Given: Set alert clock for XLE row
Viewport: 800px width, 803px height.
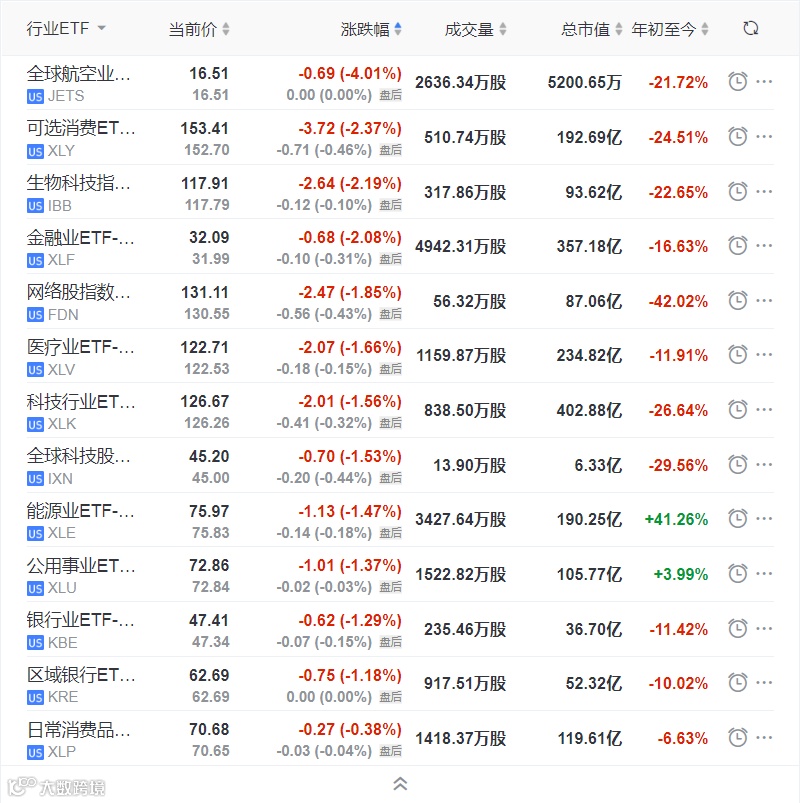Looking at the screenshot, I should coord(738,519).
